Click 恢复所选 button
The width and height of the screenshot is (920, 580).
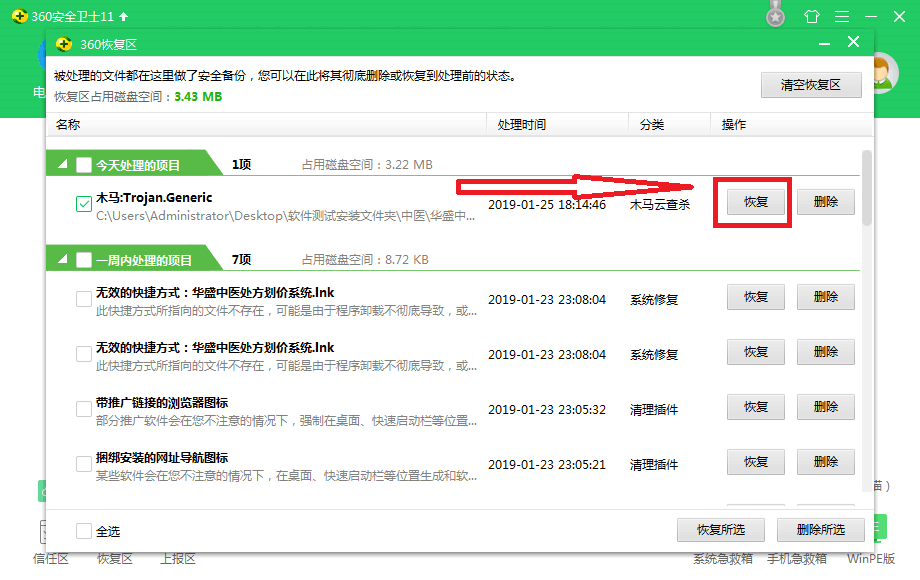click(721, 530)
